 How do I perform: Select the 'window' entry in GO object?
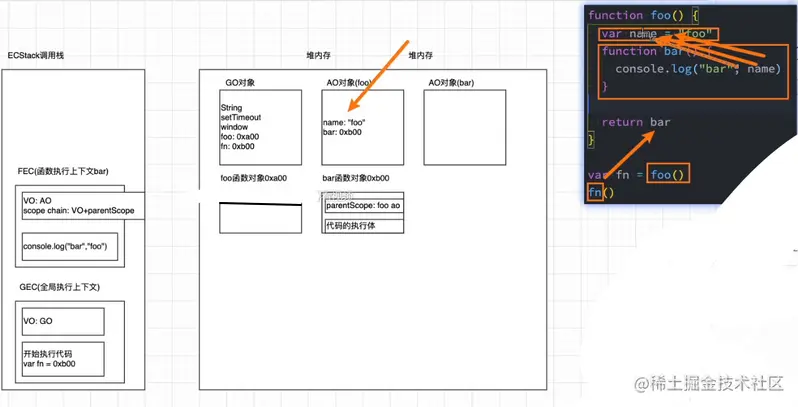[235, 127]
